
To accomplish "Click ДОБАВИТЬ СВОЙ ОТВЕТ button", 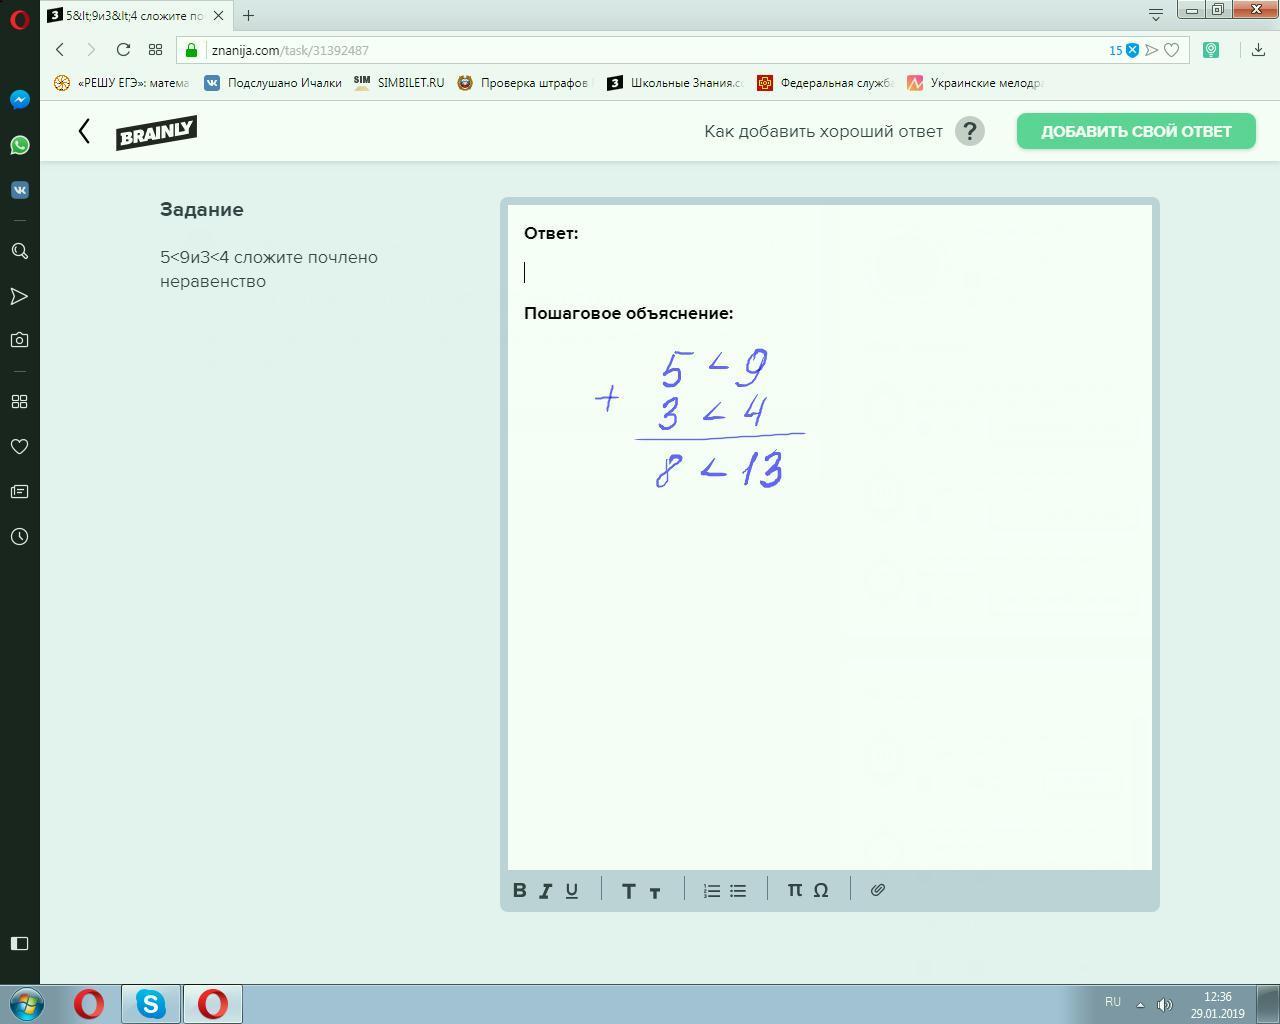I will (1136, 131).
